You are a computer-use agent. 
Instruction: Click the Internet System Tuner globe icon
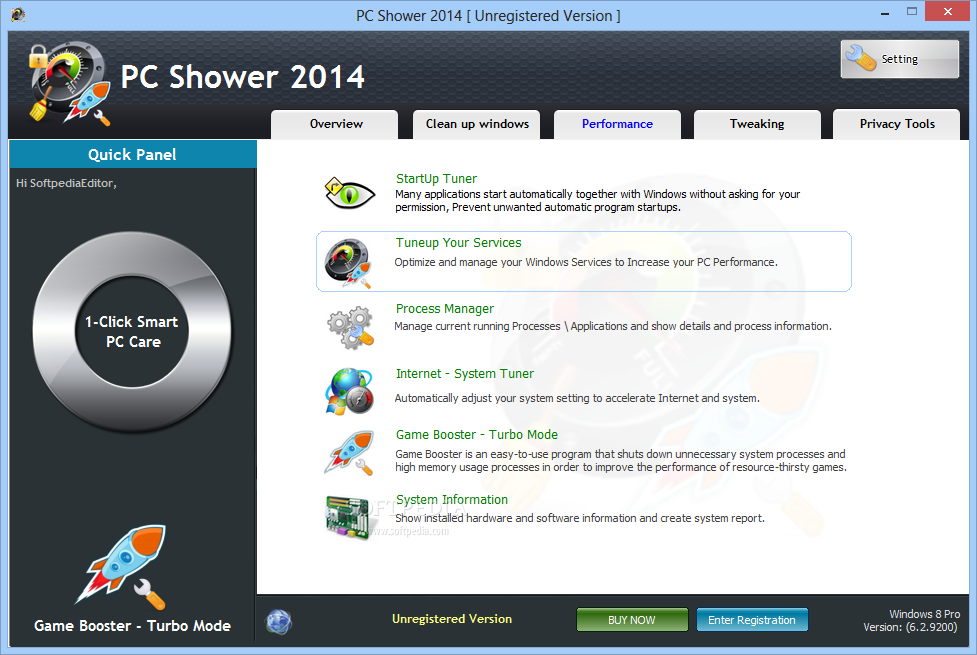(x=349, y=391)
